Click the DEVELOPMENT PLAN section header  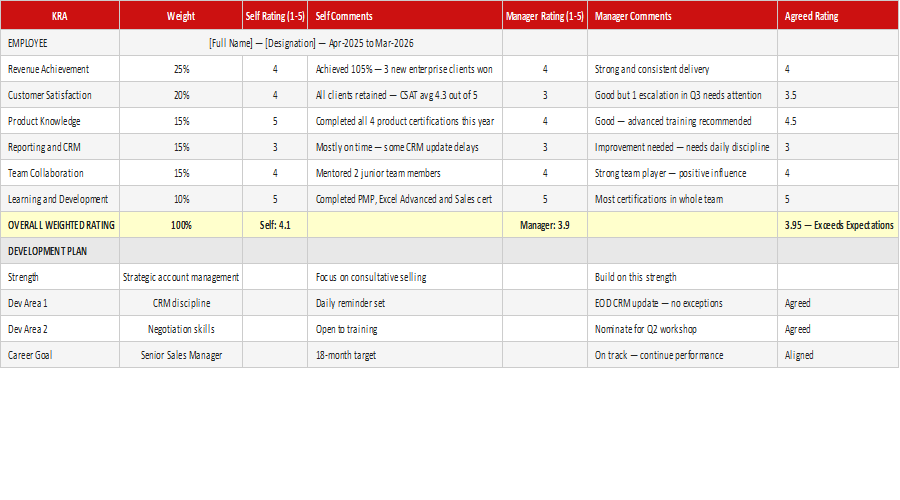coord(60,251)
